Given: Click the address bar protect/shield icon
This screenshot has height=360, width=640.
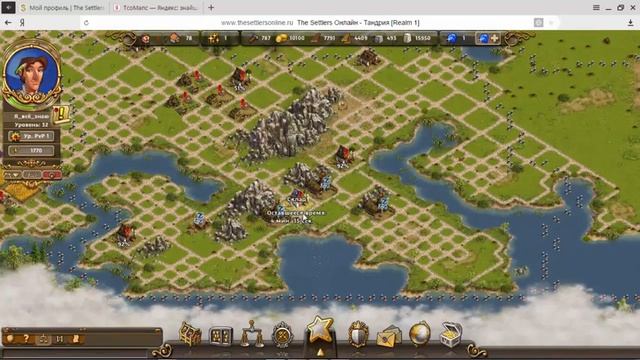Looking at the screenshot, I should coord(539,23).
